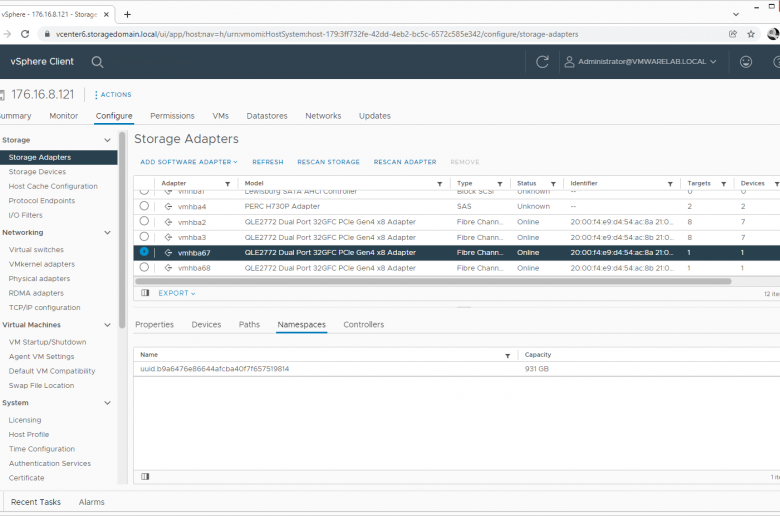Screen dimensions: 780x516
Task: Click the vmhba67 adapter icon
Action: 169,253
